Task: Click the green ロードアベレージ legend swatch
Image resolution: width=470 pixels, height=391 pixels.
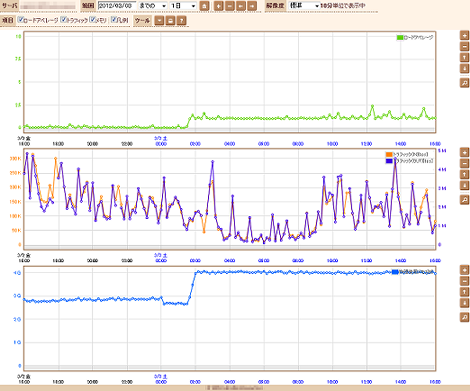Action: [x=400, y=38]
